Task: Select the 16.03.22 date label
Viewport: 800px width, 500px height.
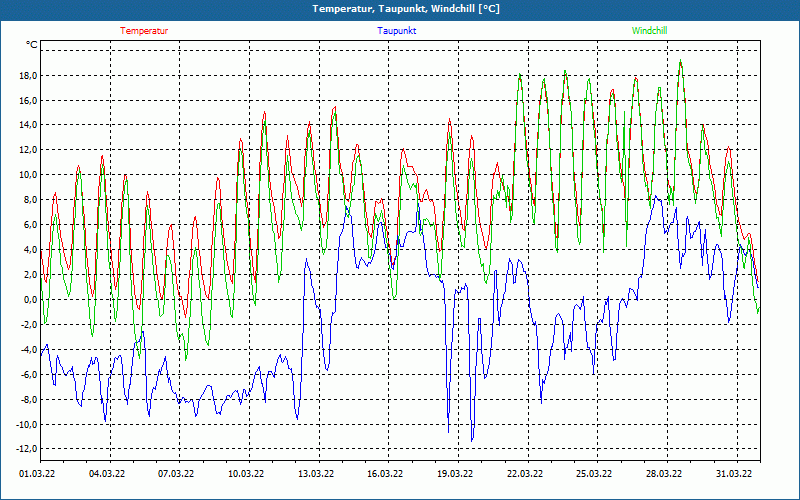Action: (385, 473)
